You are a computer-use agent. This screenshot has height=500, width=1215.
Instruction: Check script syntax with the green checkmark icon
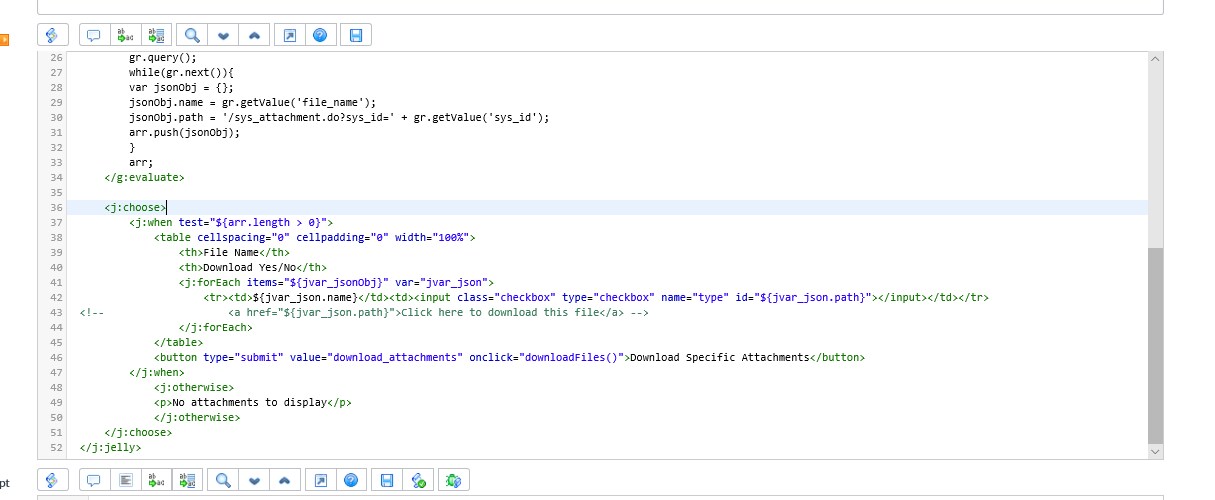pyautogui.click(x=419, y=480)
